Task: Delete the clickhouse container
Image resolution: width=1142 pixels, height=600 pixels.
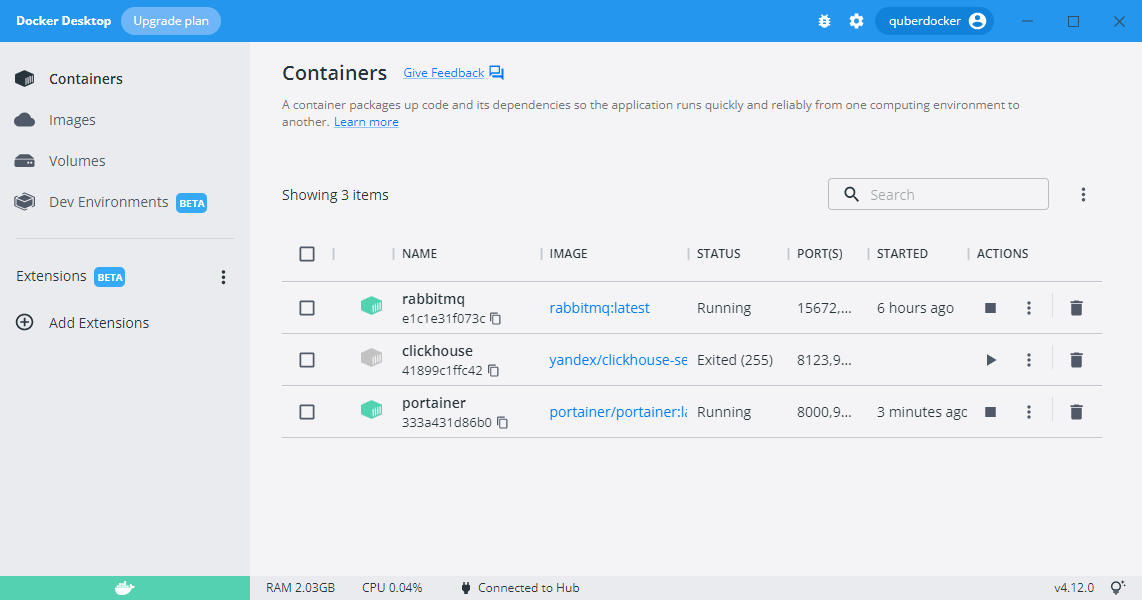Action: coord(1076,360)
